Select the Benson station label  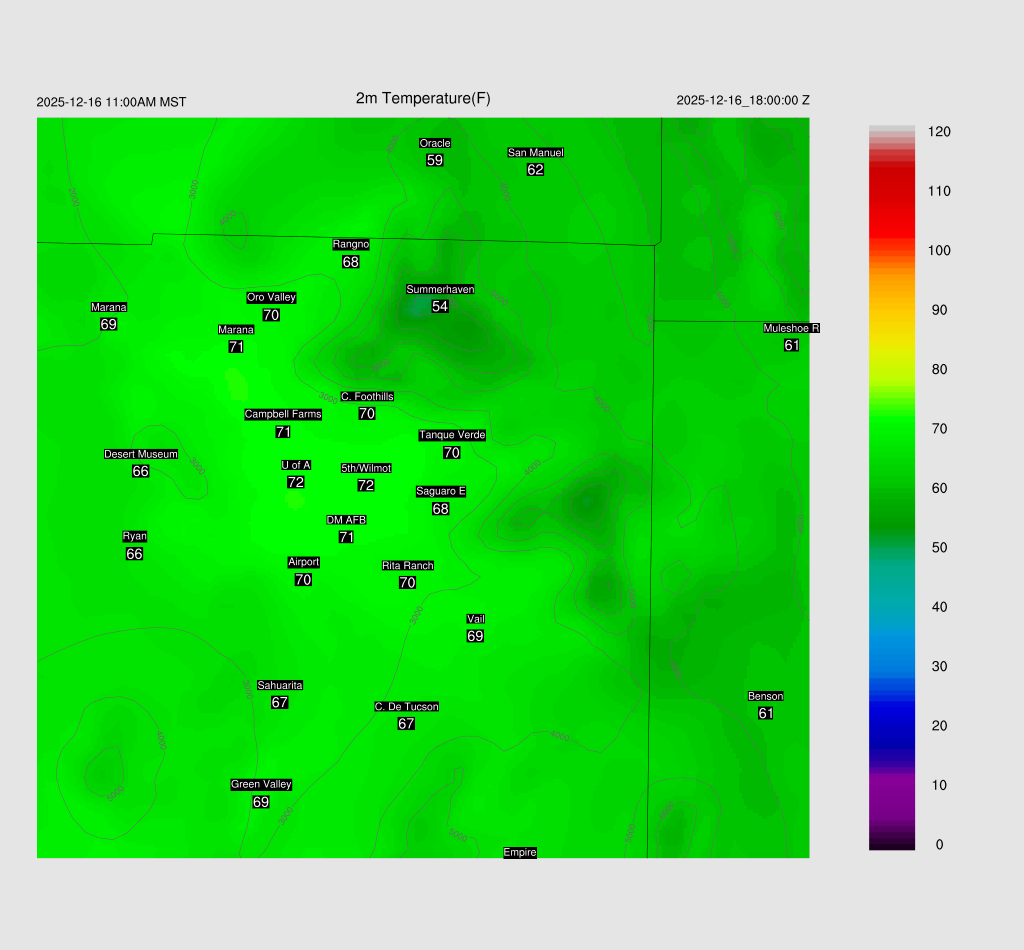pyautogui.click(x=766, y=696)
